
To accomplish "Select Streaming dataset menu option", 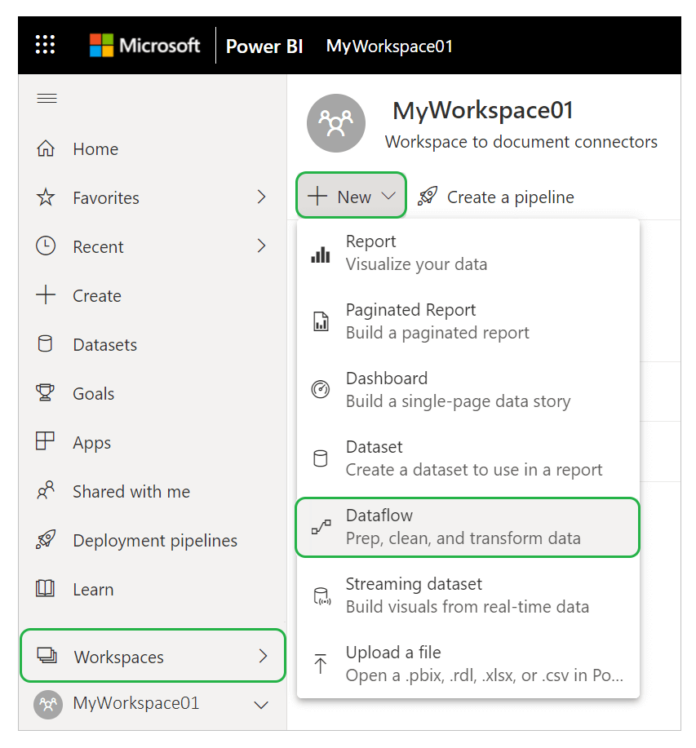I will [467, 595].
